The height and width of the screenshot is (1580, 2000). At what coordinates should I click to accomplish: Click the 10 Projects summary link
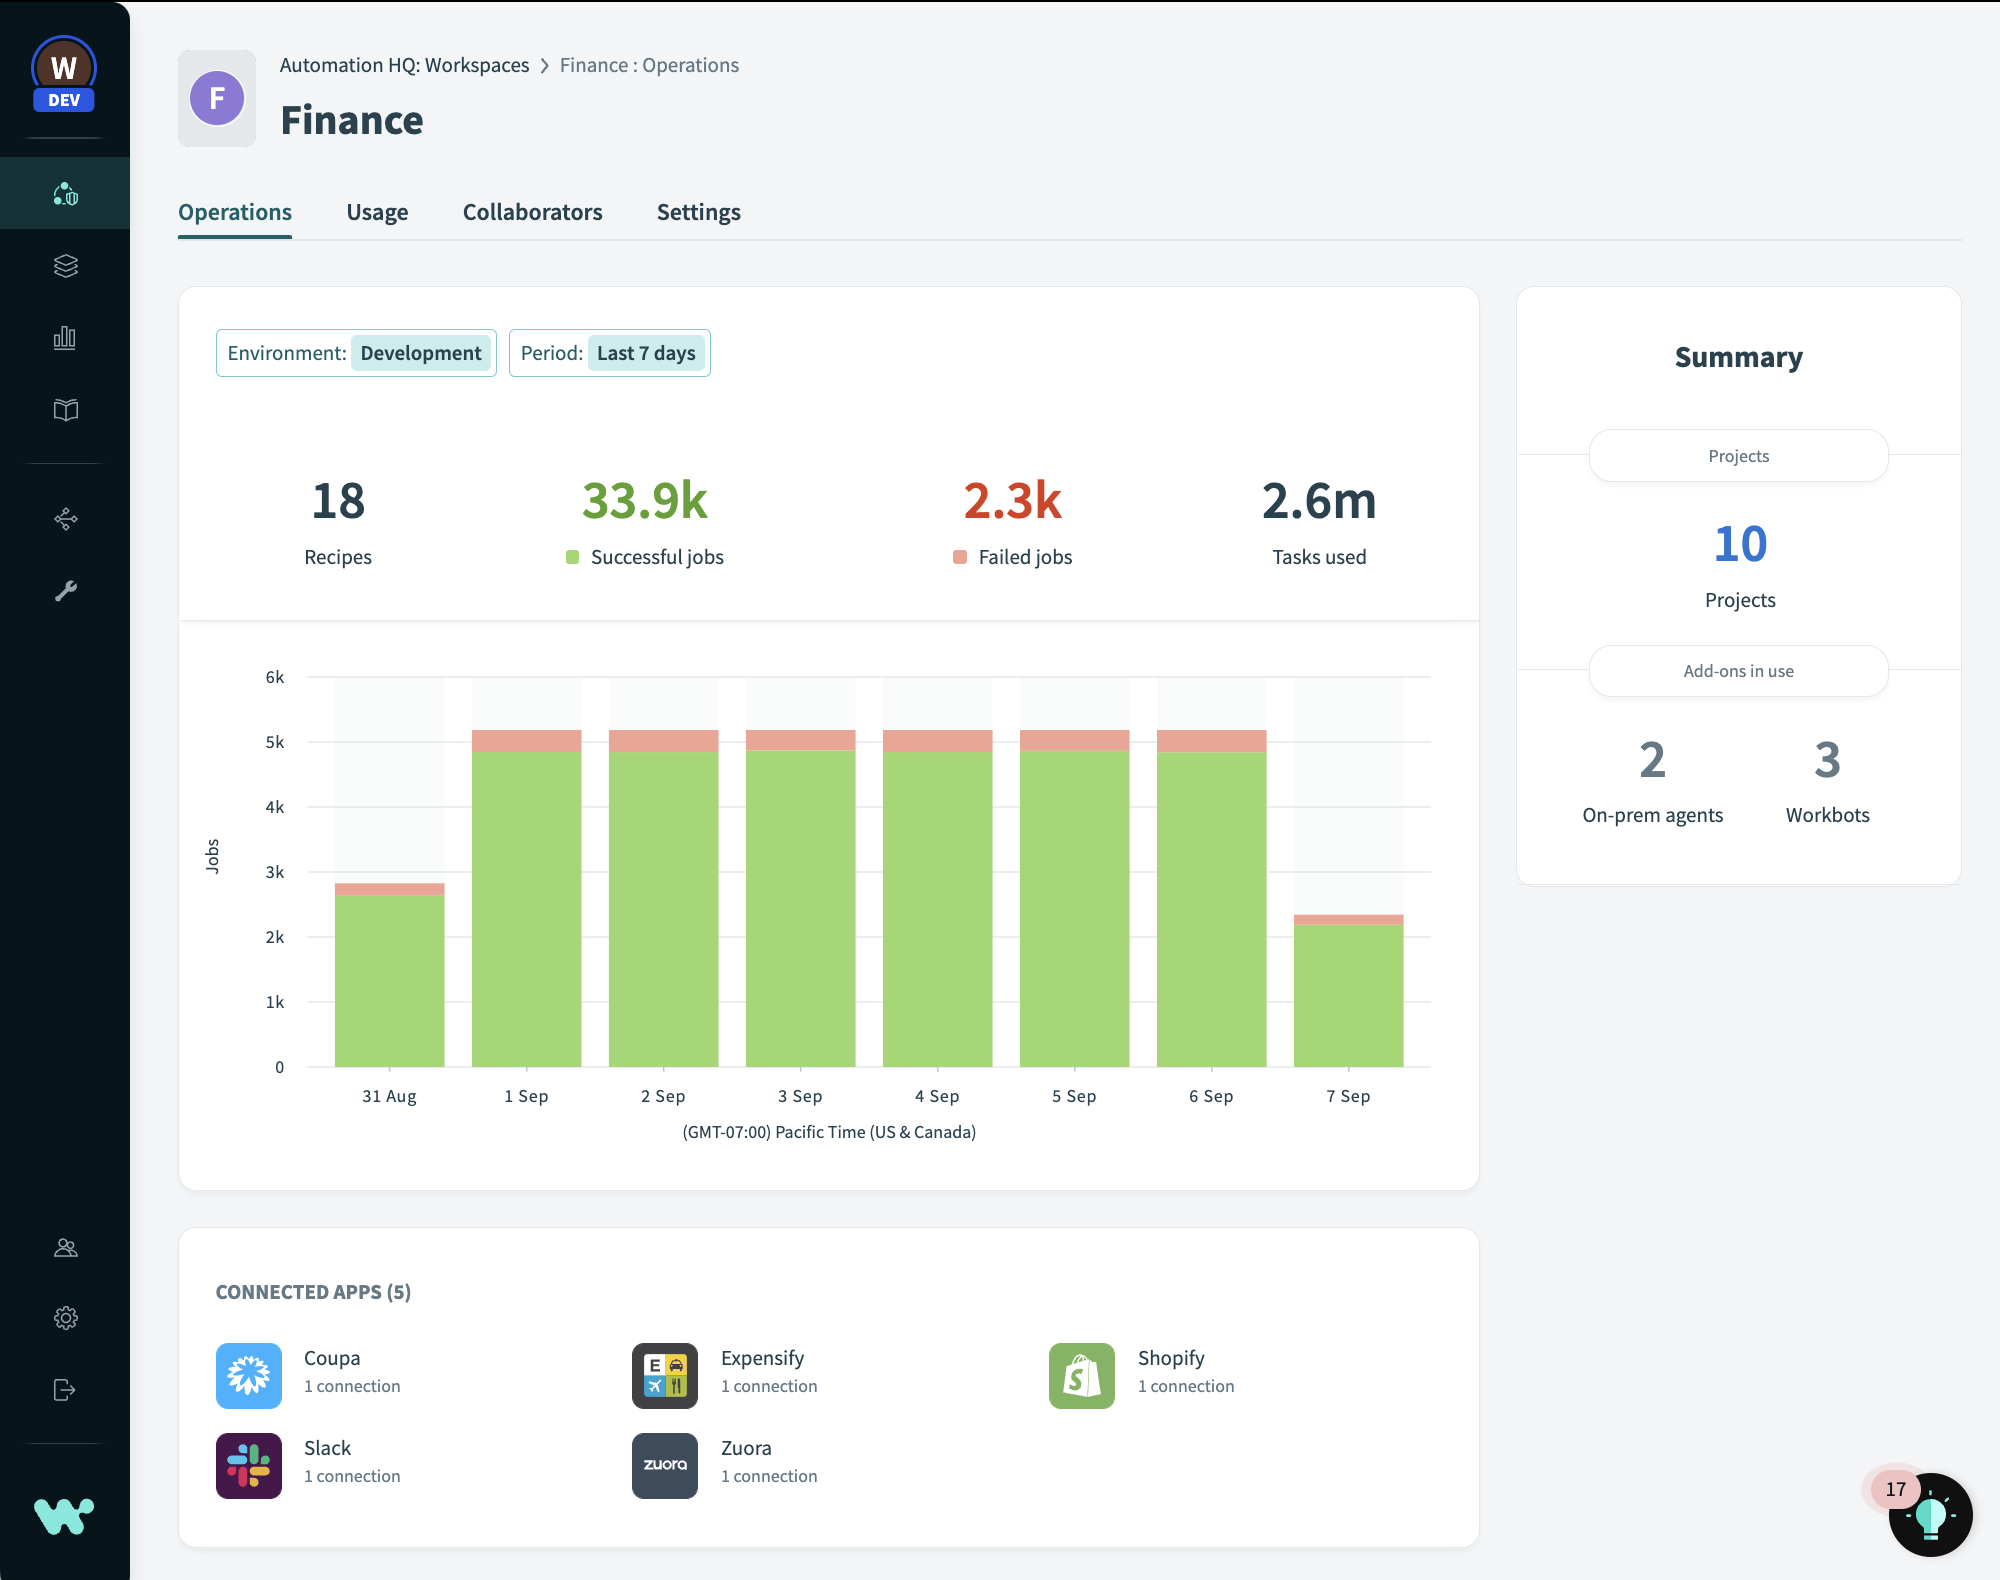[1740, 545]
